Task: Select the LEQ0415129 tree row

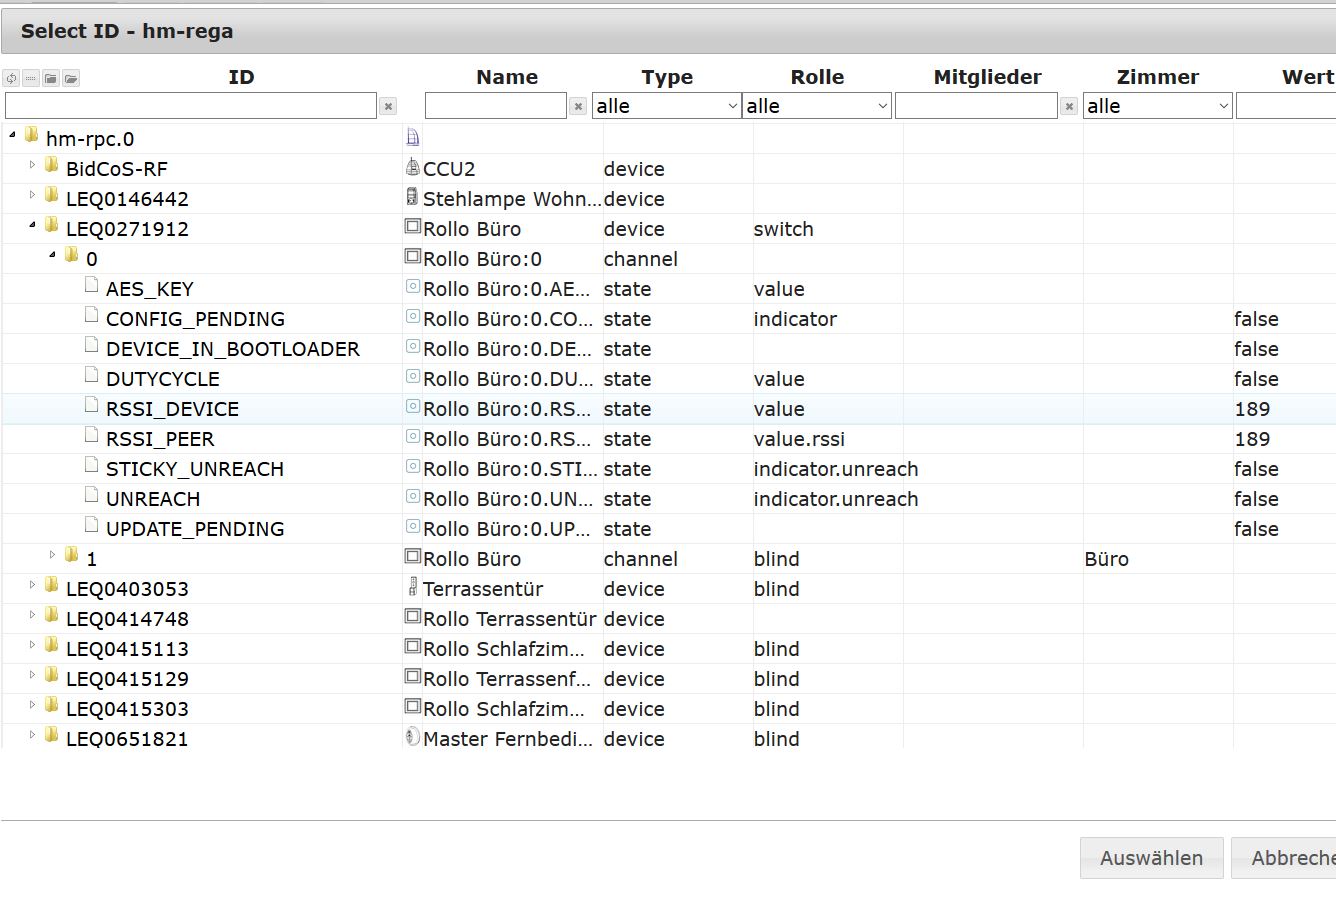Action: [668, 679]
